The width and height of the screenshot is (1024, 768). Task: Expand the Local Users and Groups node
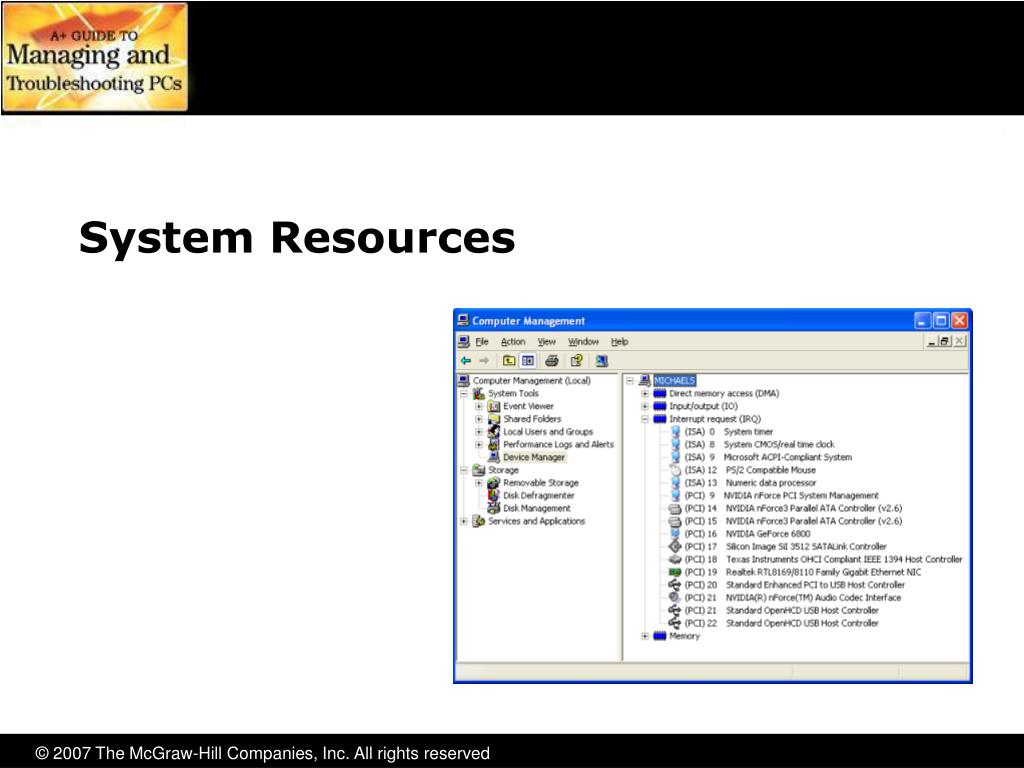tap(479, 432)
